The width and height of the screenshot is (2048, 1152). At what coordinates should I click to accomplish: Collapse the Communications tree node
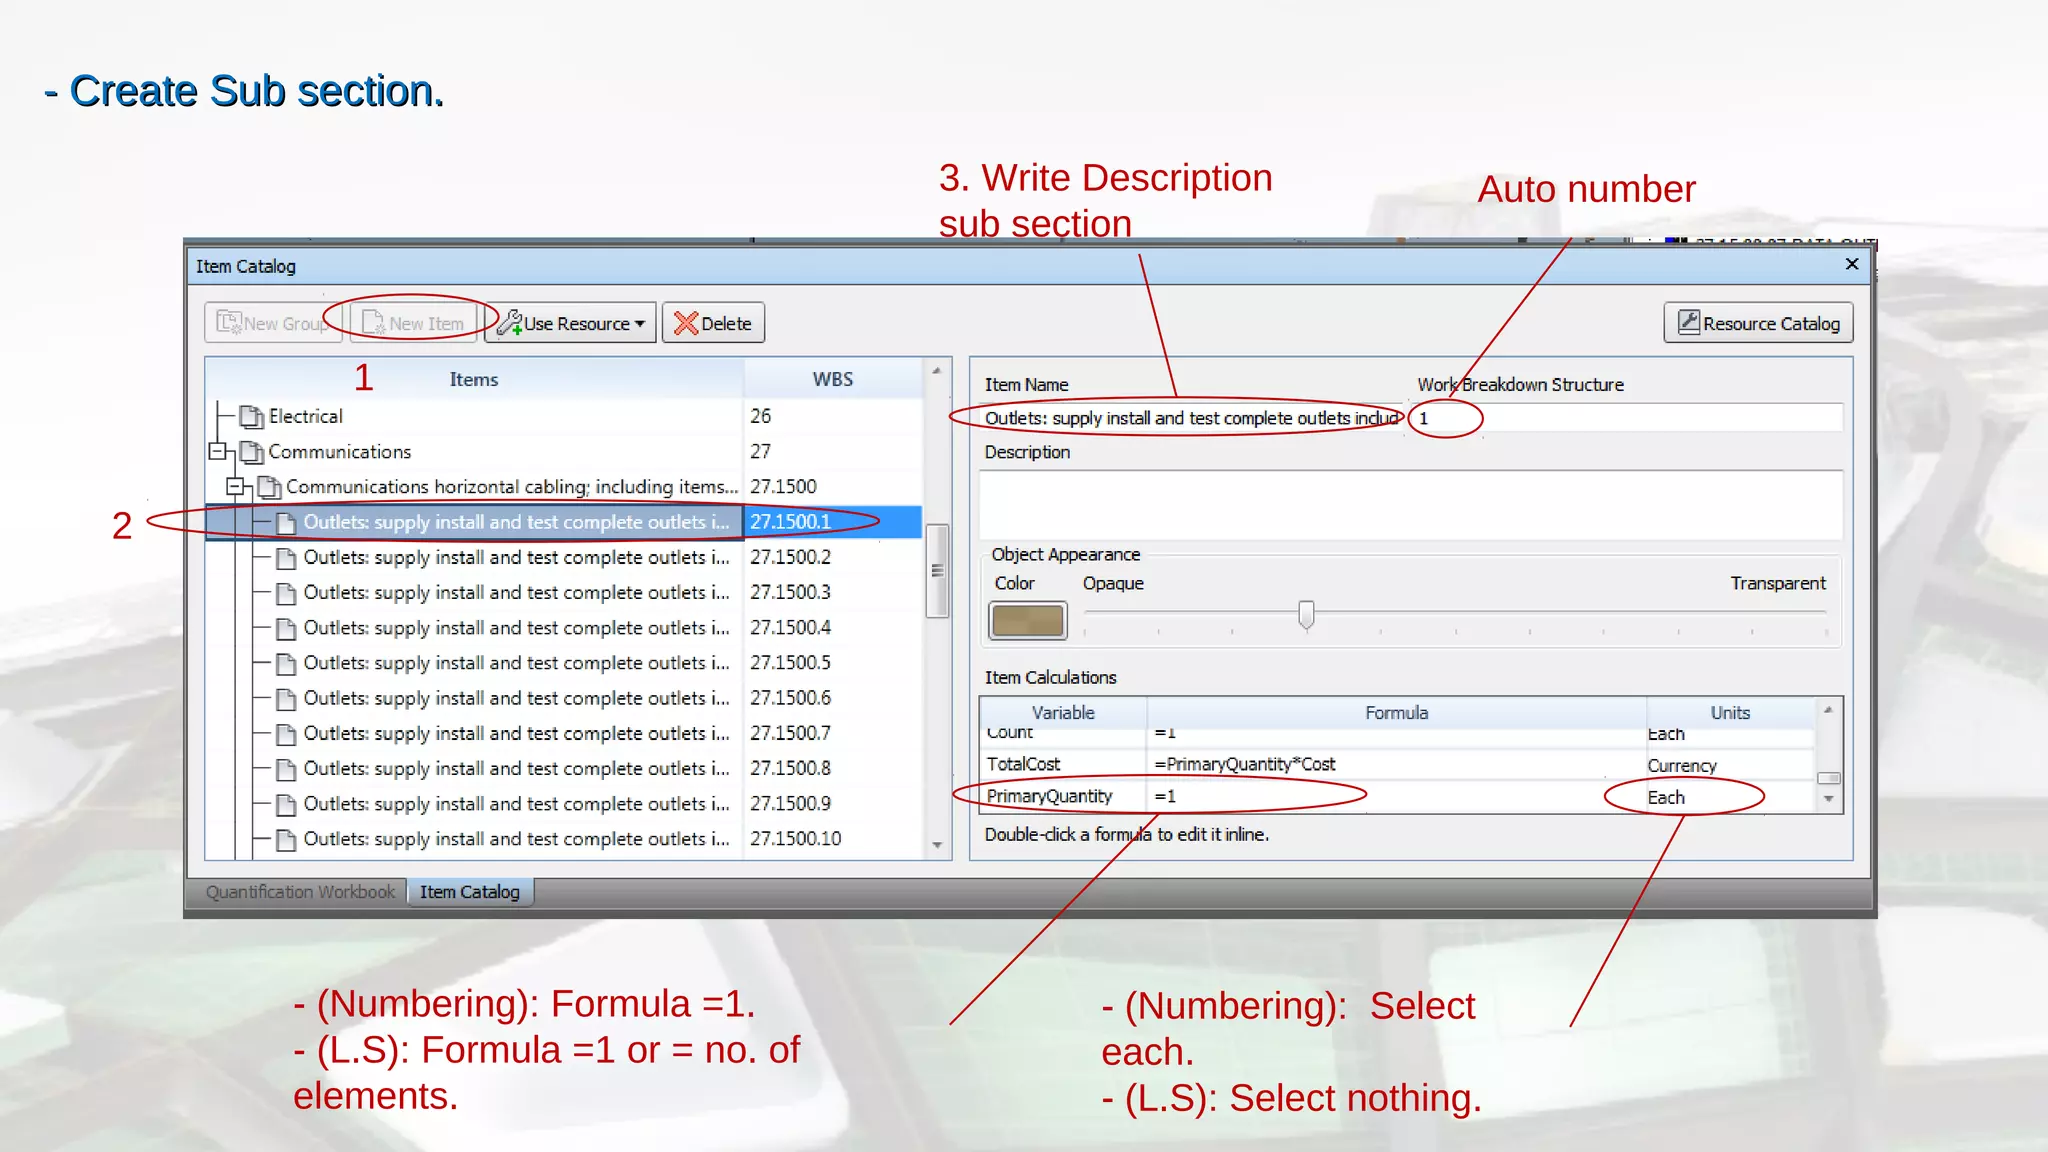(217, 452)
